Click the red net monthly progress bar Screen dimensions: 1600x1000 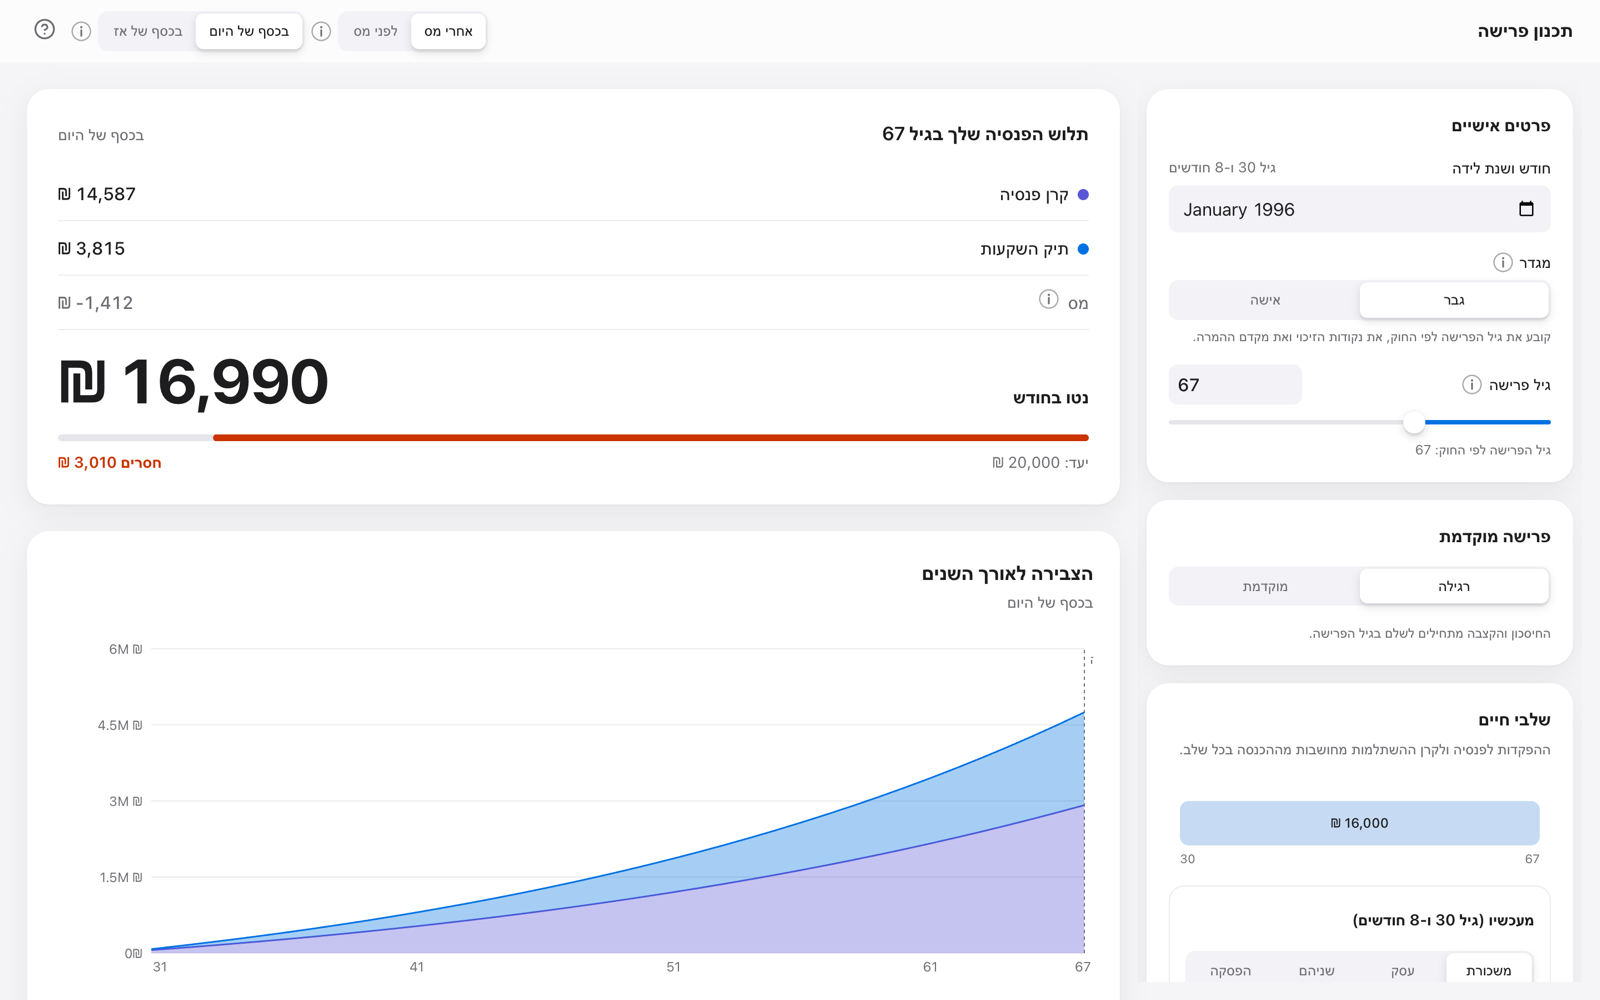pyautogui.click(x=650, y=437)
